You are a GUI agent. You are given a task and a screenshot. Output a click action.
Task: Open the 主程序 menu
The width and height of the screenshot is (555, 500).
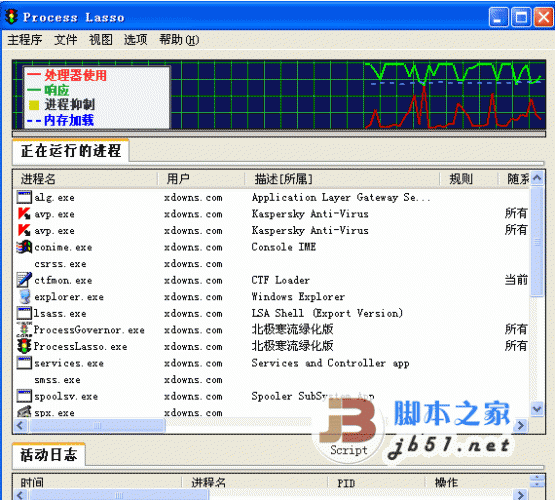point(25,40)
